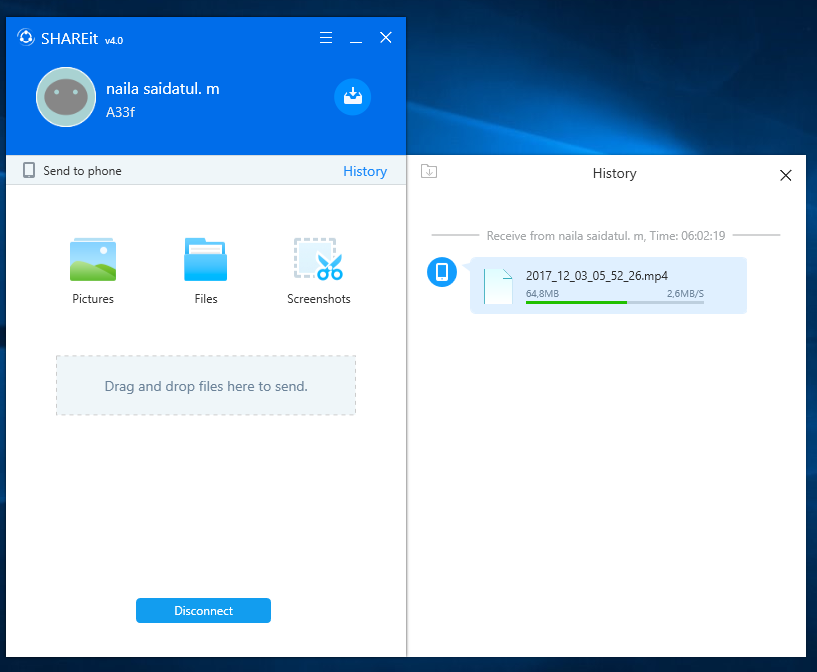Viewport: 817px width, 672px height.
Task: Close the History panel
Action: [786, 175]
